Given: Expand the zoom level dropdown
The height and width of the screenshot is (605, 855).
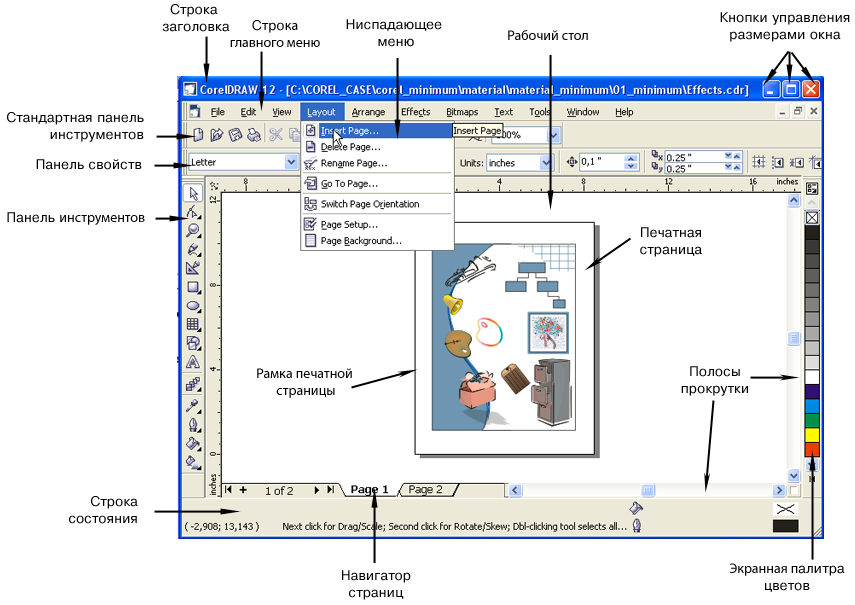Looking at the screenshot, I should click(553, 135).
